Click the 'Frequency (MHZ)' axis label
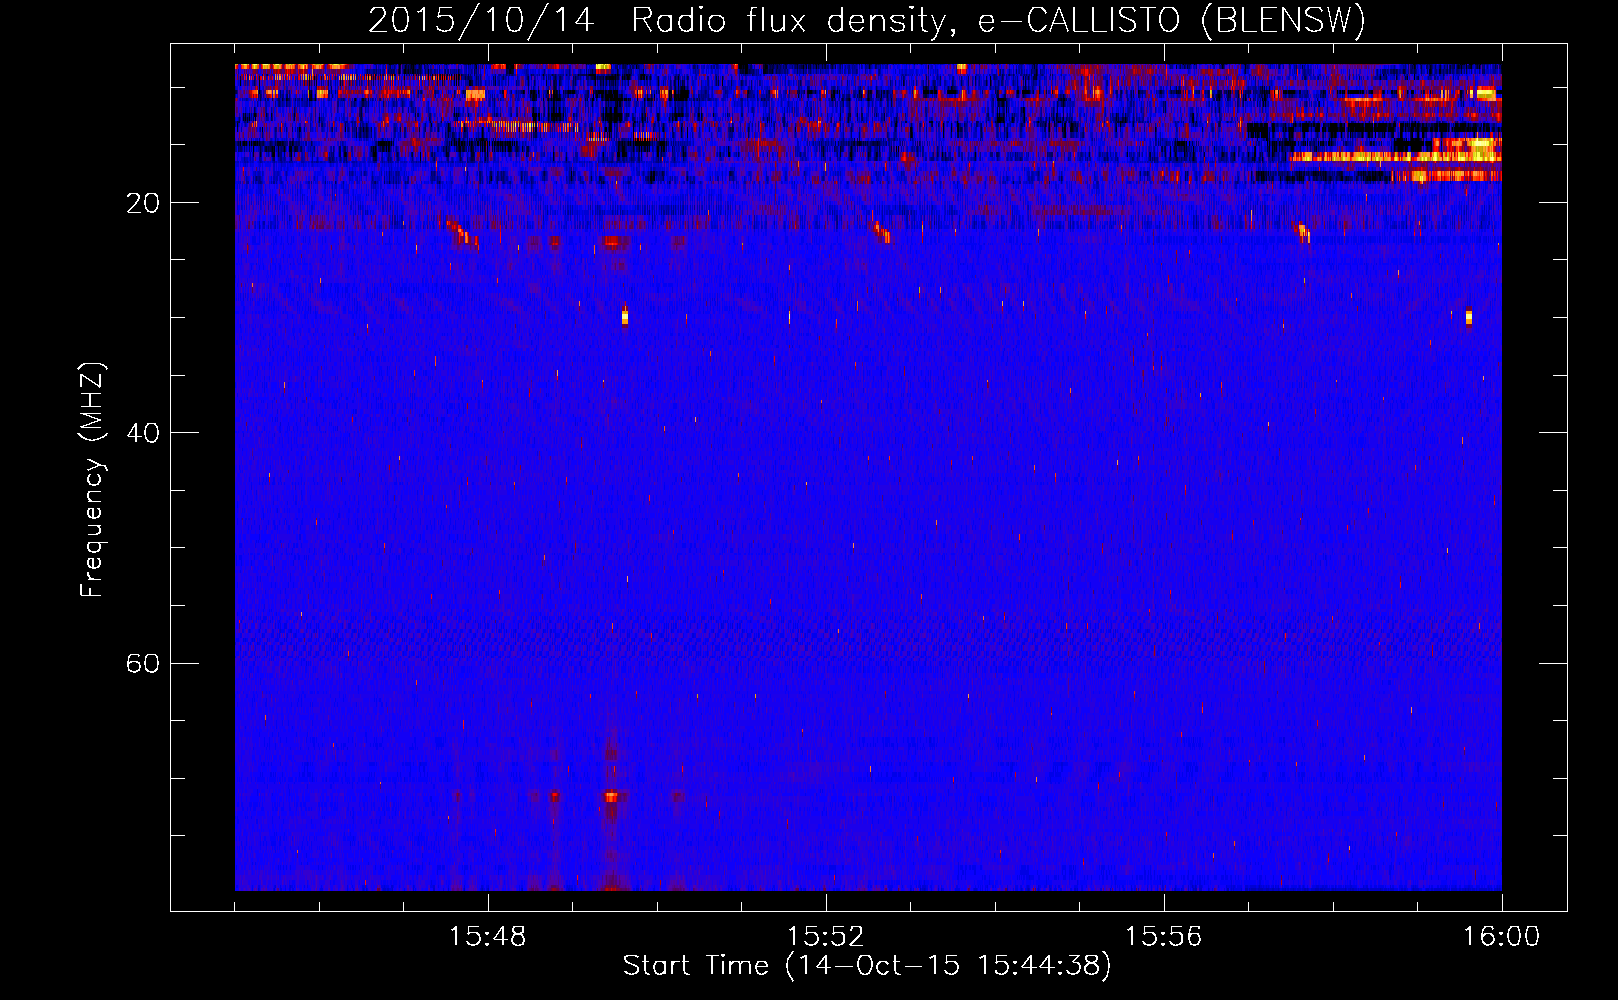Screen dimensions: 1618x1000 coord(92,480)
